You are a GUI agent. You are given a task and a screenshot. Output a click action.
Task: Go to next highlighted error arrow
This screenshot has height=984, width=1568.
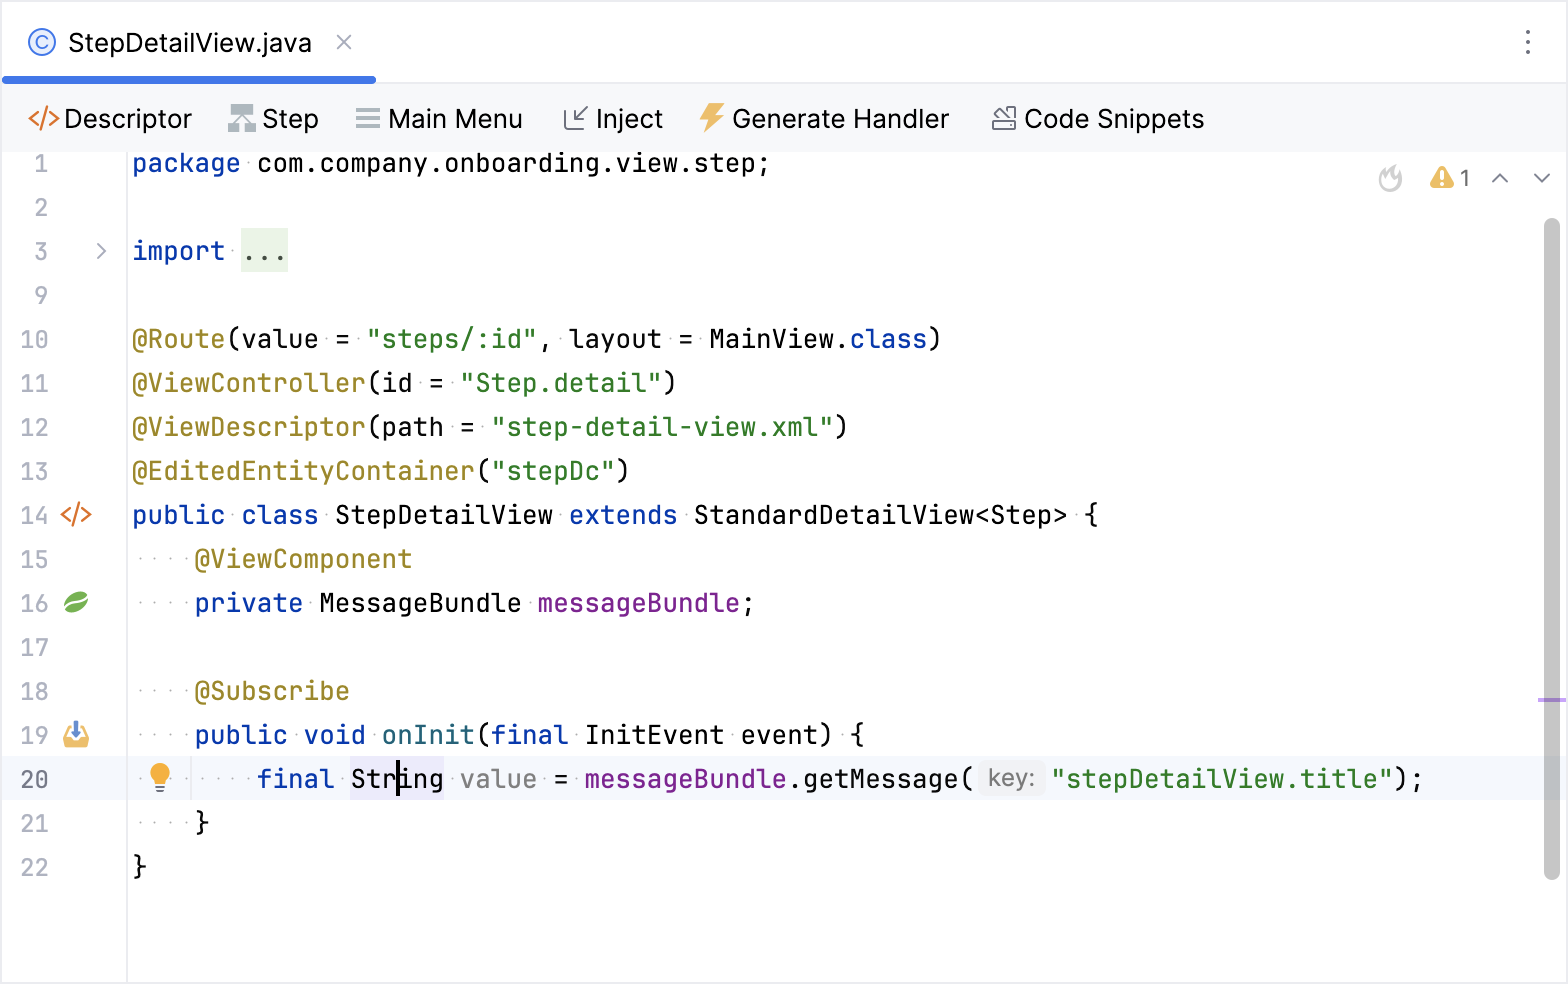[x=1541, y=179]
